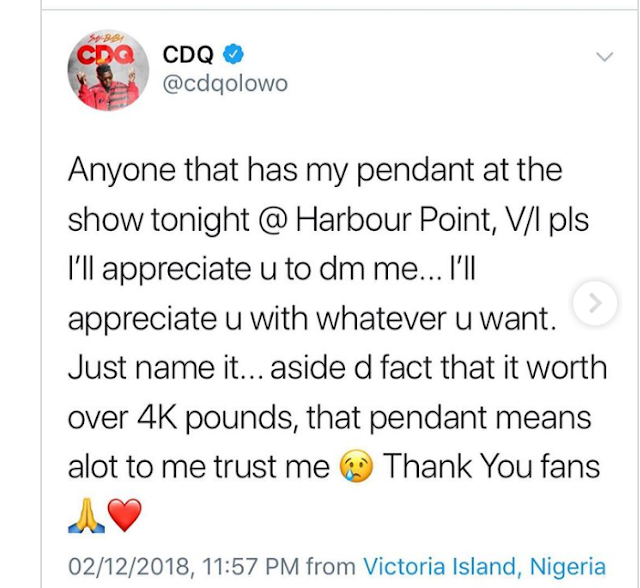Click the blue verified badge
Image resolution: width=640 pixels, height=588 pixels.
point(233,54)
